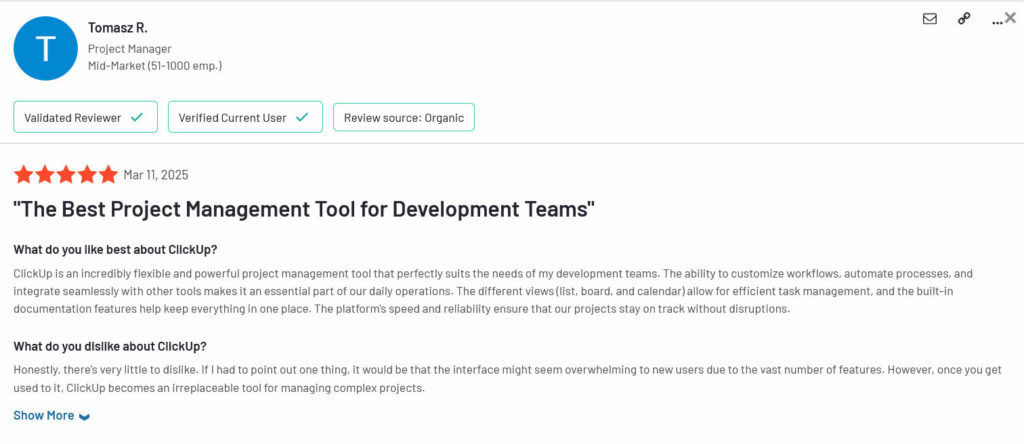
Task: Click the blue "T" reviewer avatar
Action: pos(46,48)
